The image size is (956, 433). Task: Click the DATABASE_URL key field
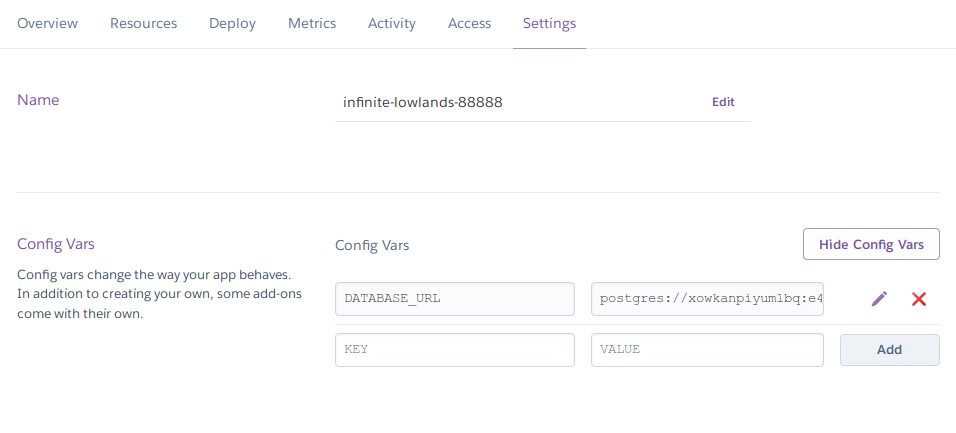click(x=455, y=299)
